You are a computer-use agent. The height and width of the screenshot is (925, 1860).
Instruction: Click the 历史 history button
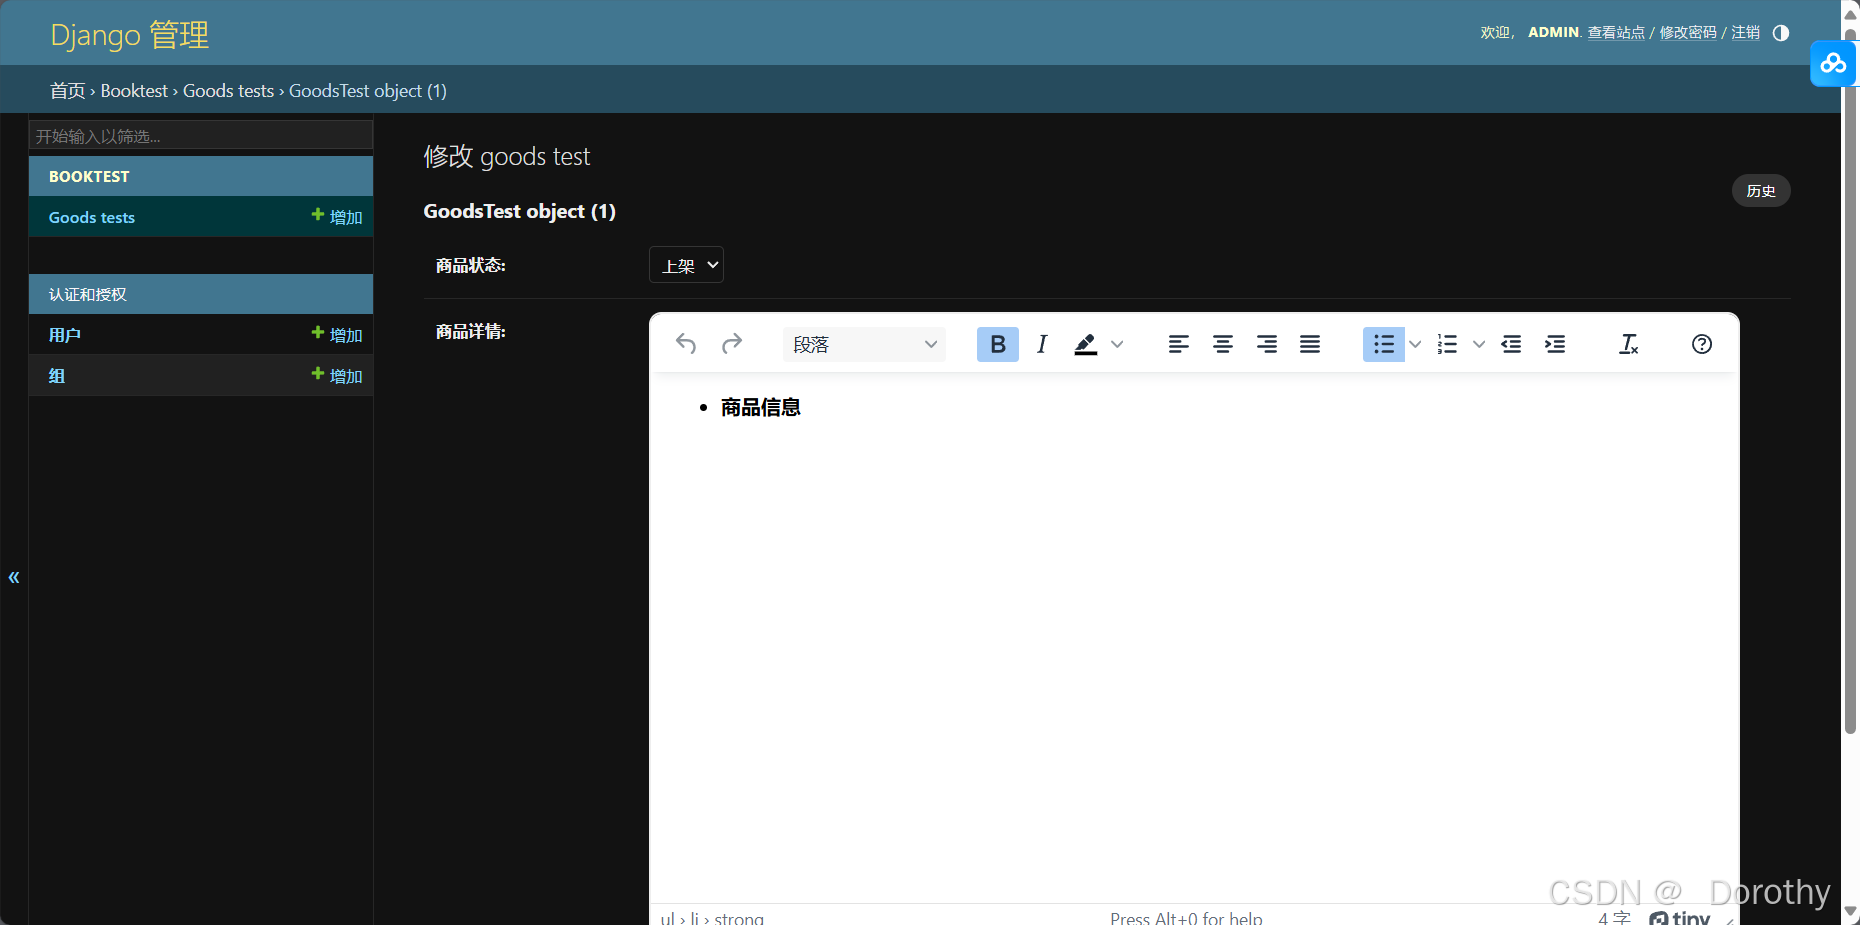(1761, 191)
